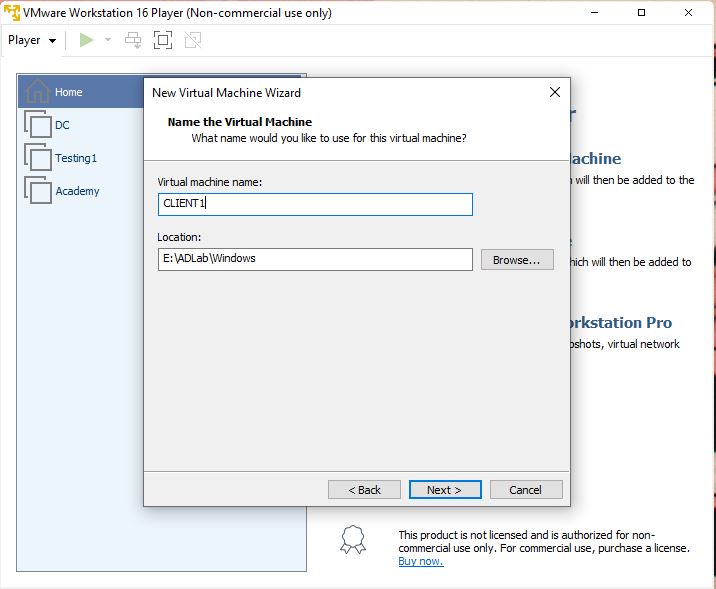This screenshot has height=589, width=716.
Task: Select the Testing1 virtual machine
Action: (76, 158)
